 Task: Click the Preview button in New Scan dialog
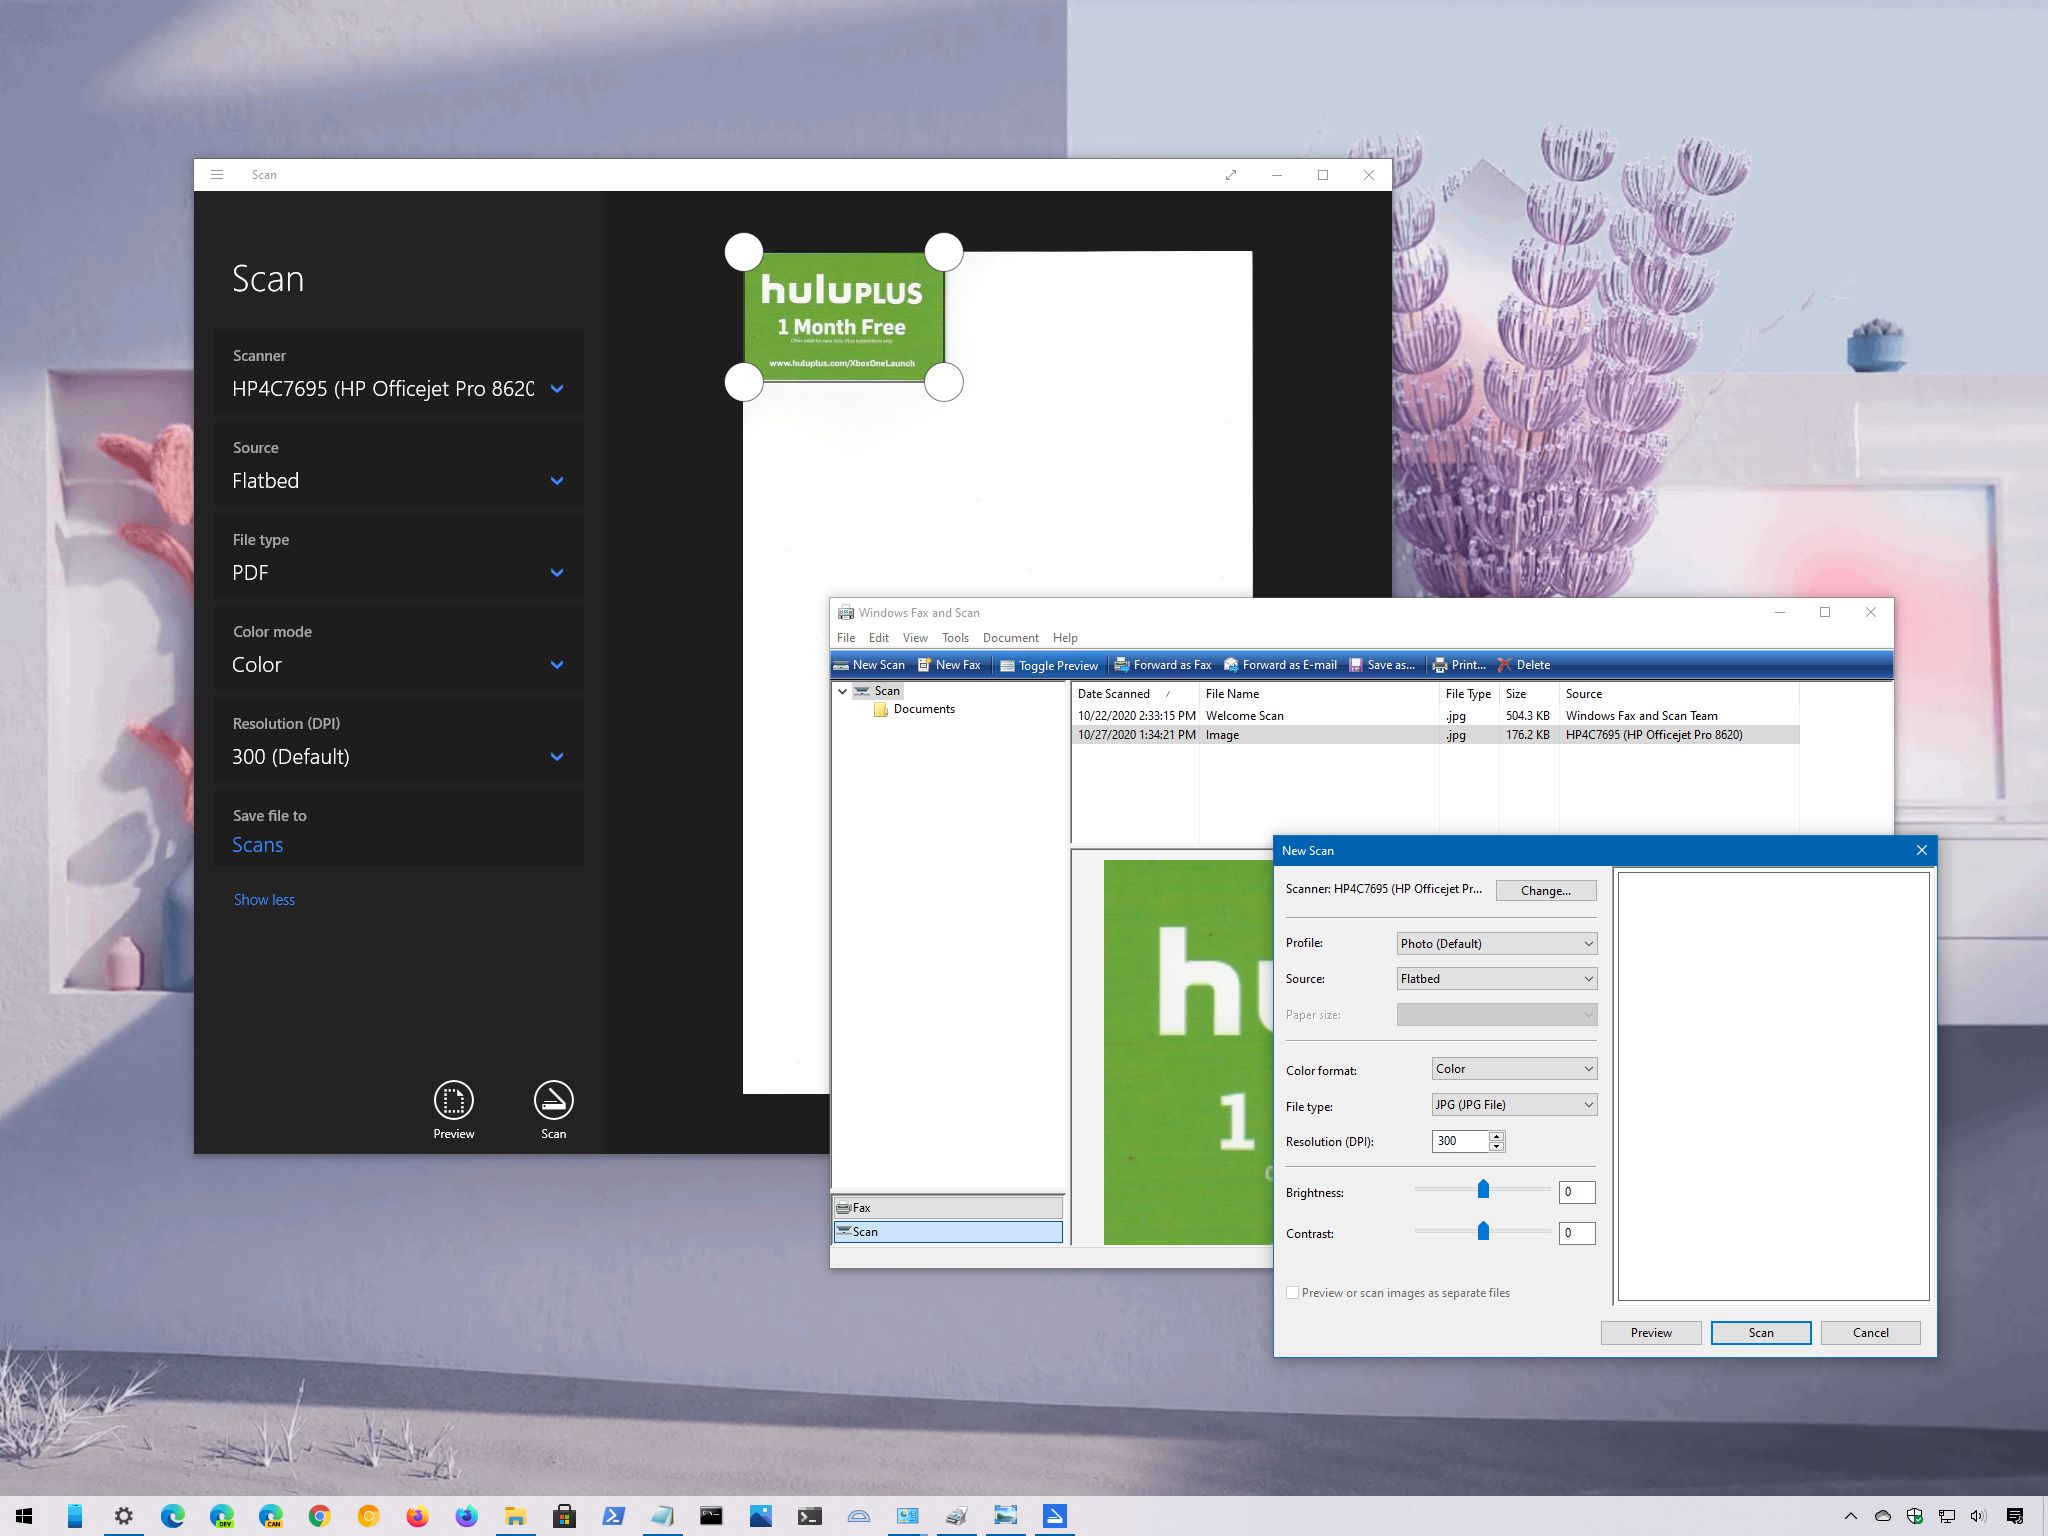tap(1650, 1333)
